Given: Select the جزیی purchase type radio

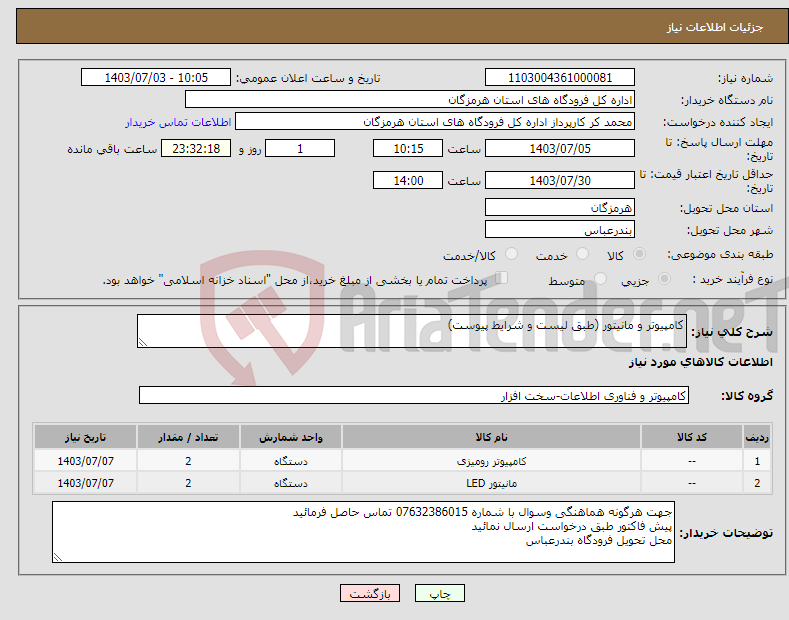Looking at the screenshot, I should (x=664, y=279).
